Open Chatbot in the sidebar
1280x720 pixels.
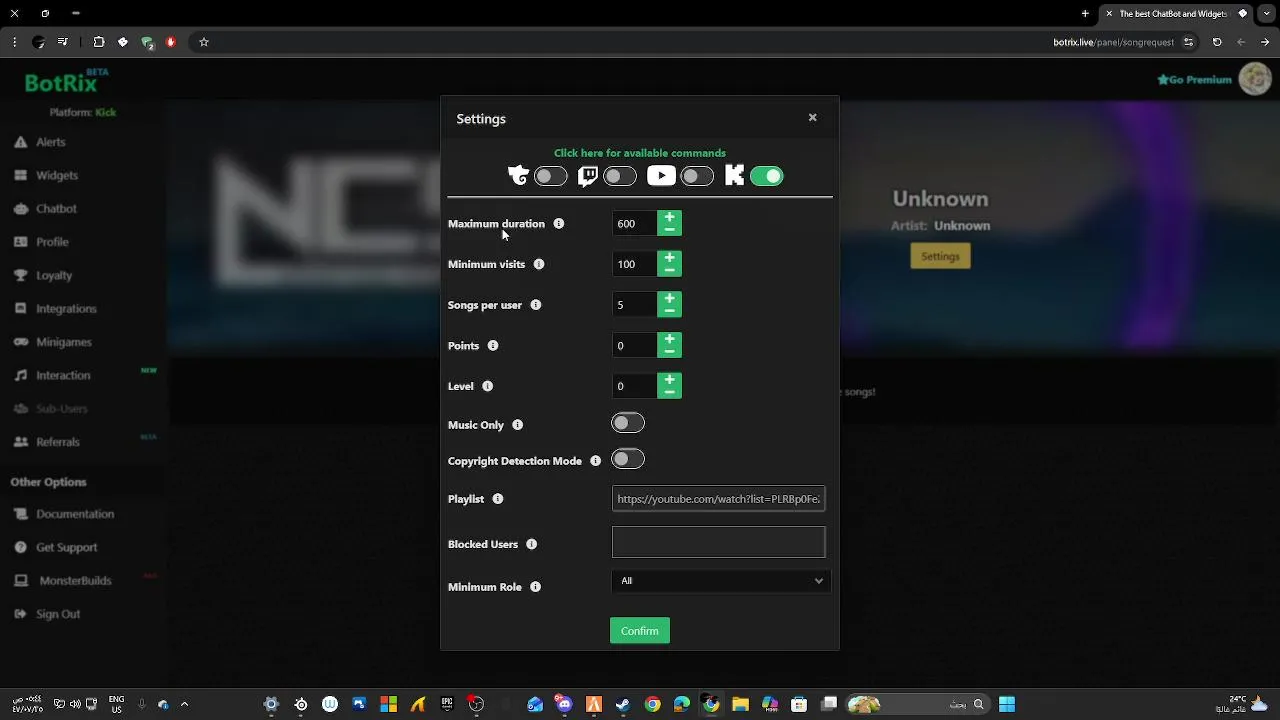[x=45, y=208]
